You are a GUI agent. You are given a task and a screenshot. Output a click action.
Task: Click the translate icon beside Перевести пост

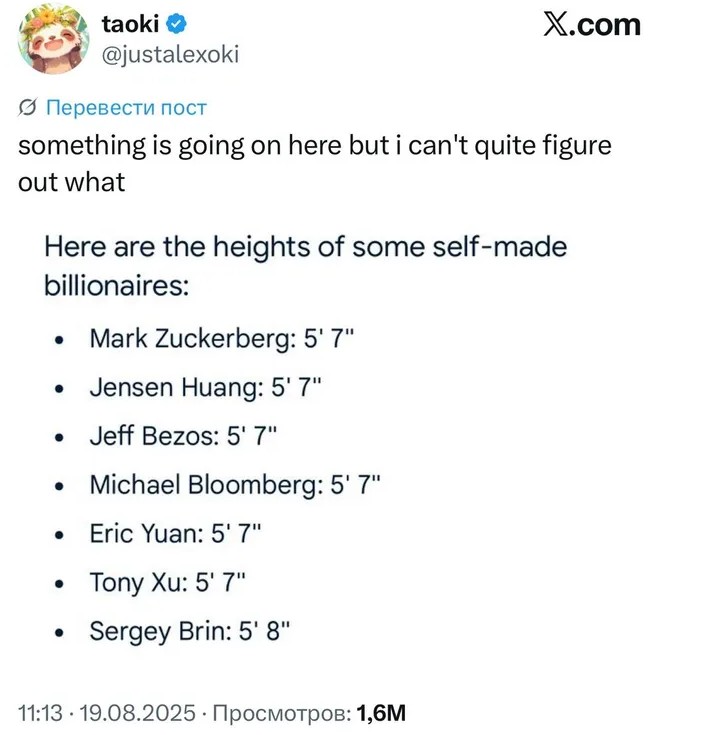pos(29,108)
